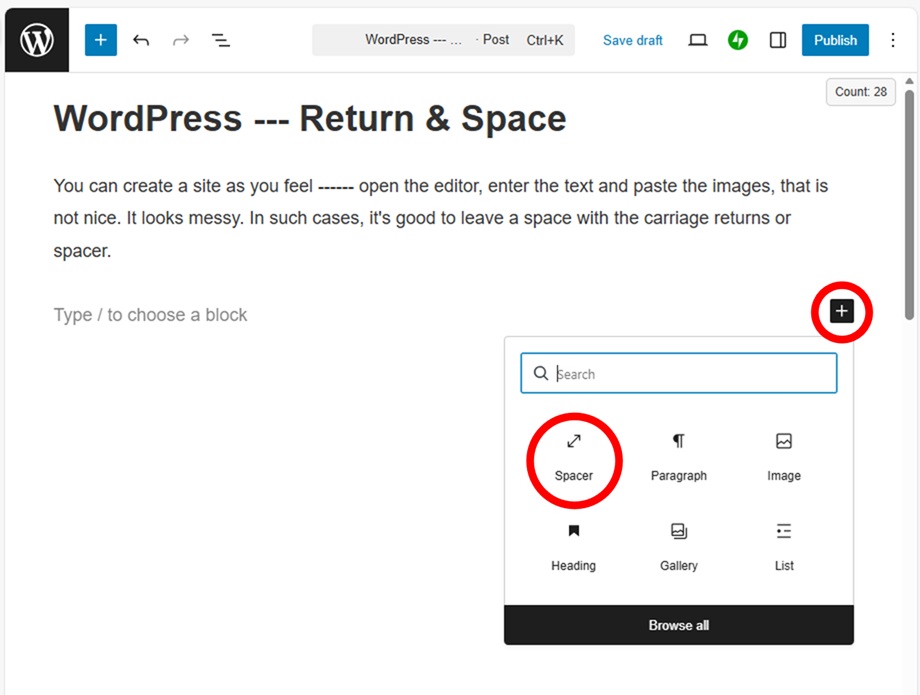Insert an Image block
This screenshot has width=920, height=695.
tap(783, 457)
